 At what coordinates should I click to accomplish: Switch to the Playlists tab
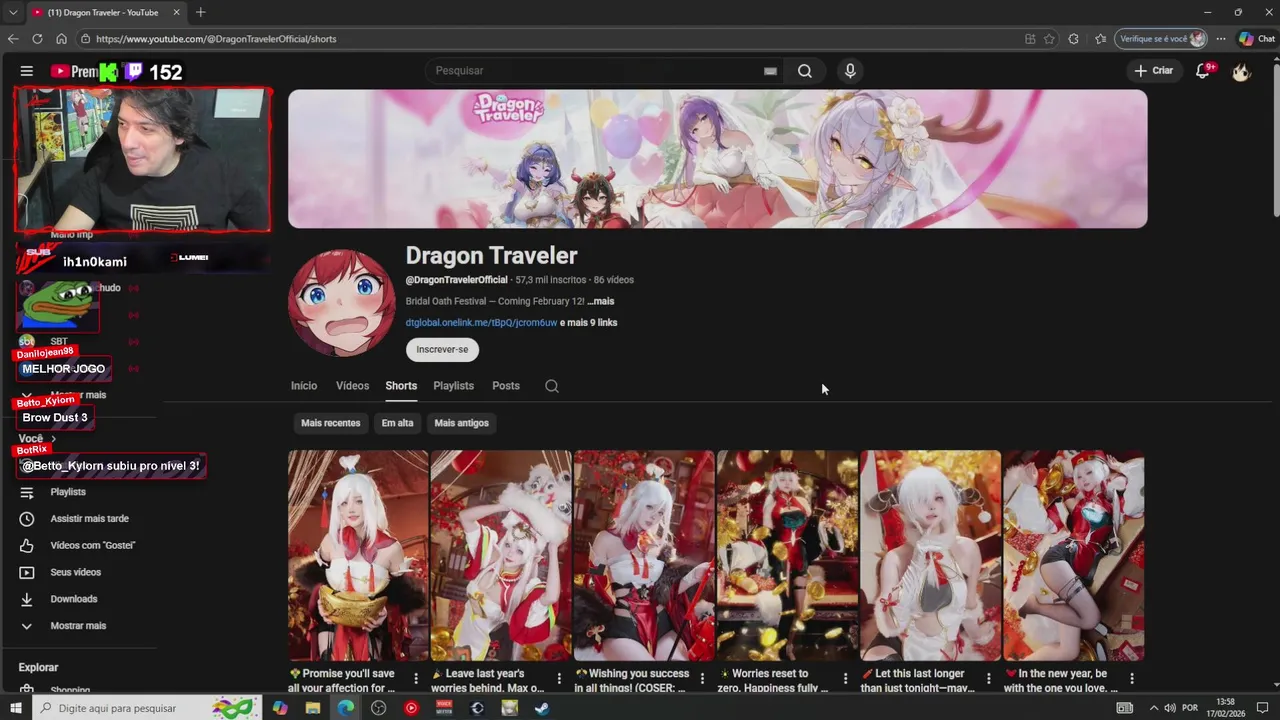click(453, 386)
